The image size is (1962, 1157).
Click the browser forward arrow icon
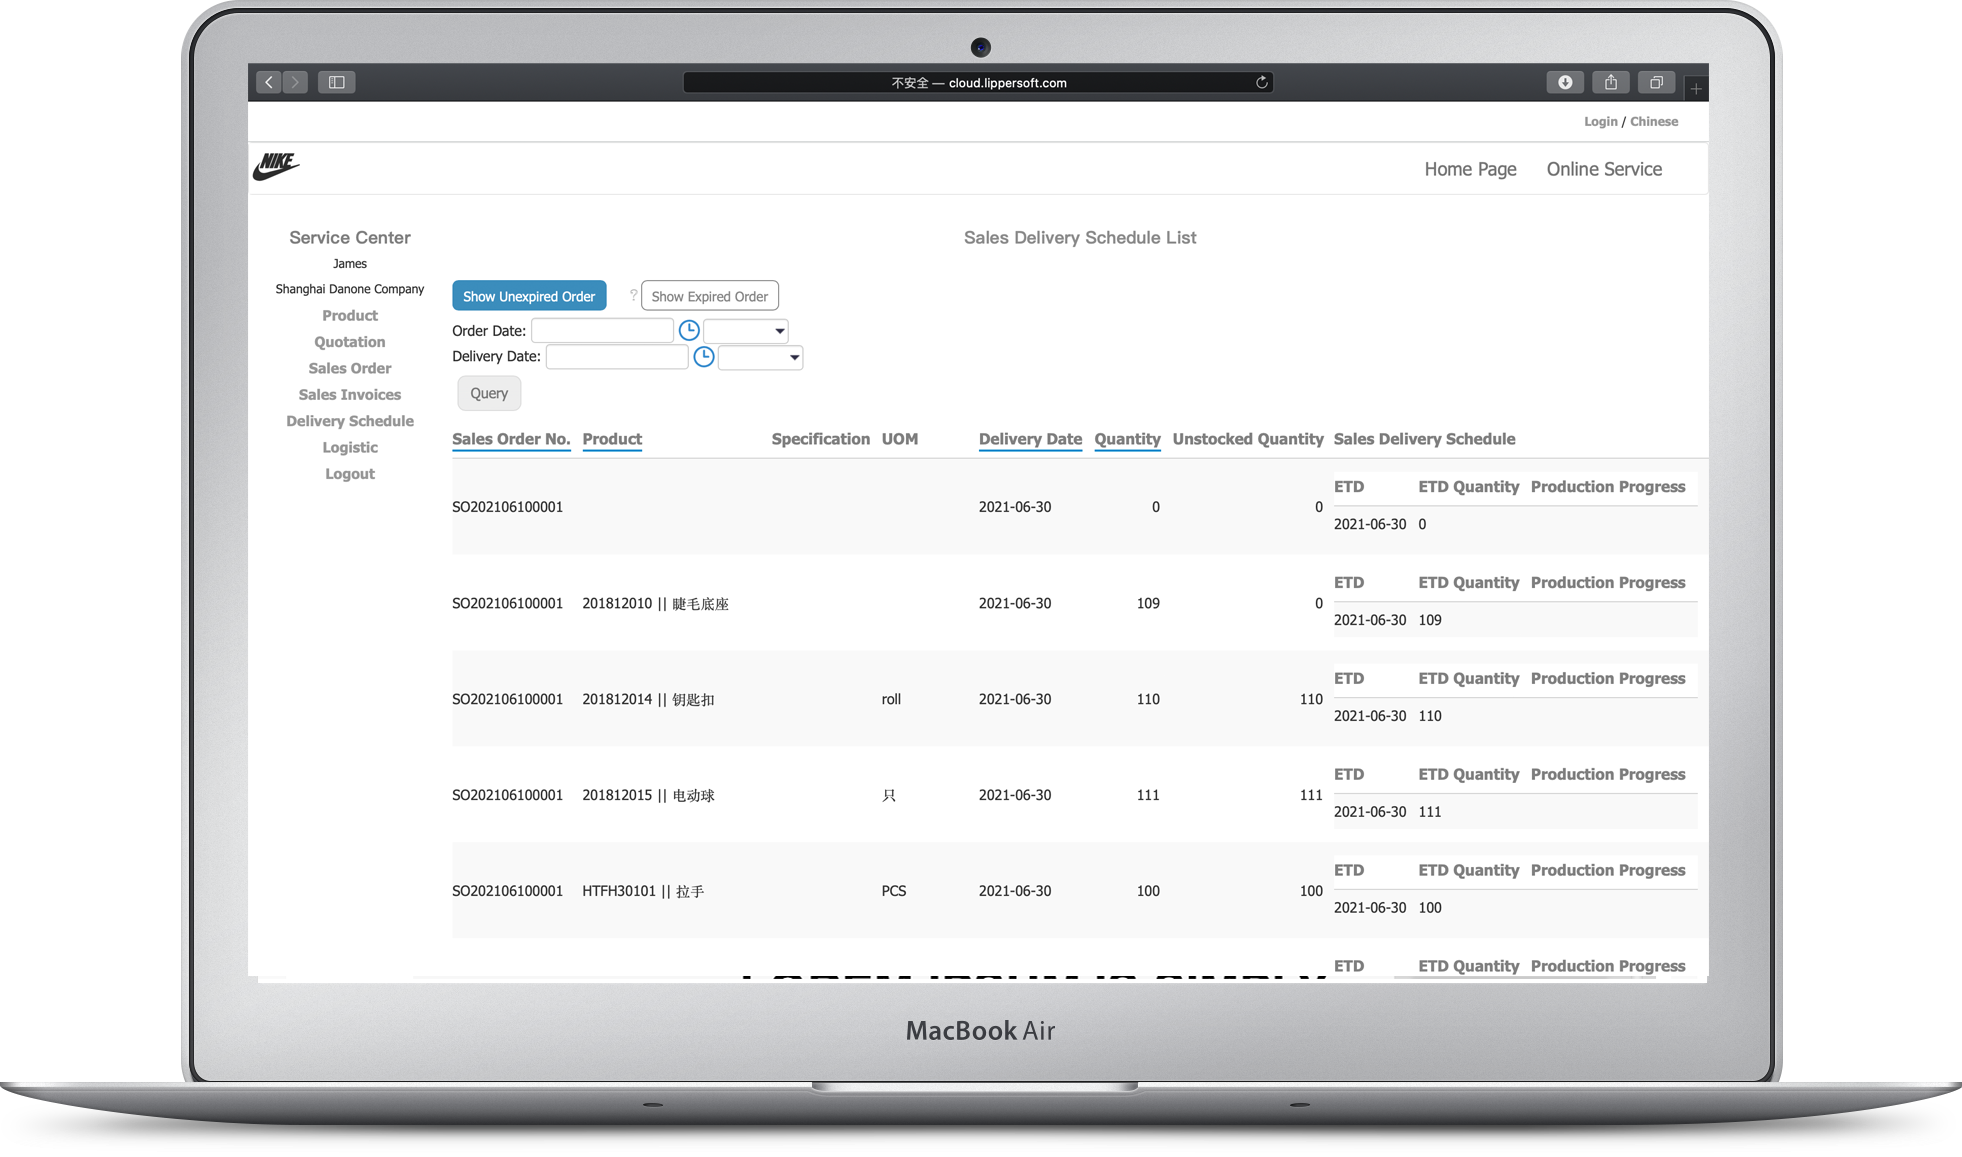tap(295, 82)
